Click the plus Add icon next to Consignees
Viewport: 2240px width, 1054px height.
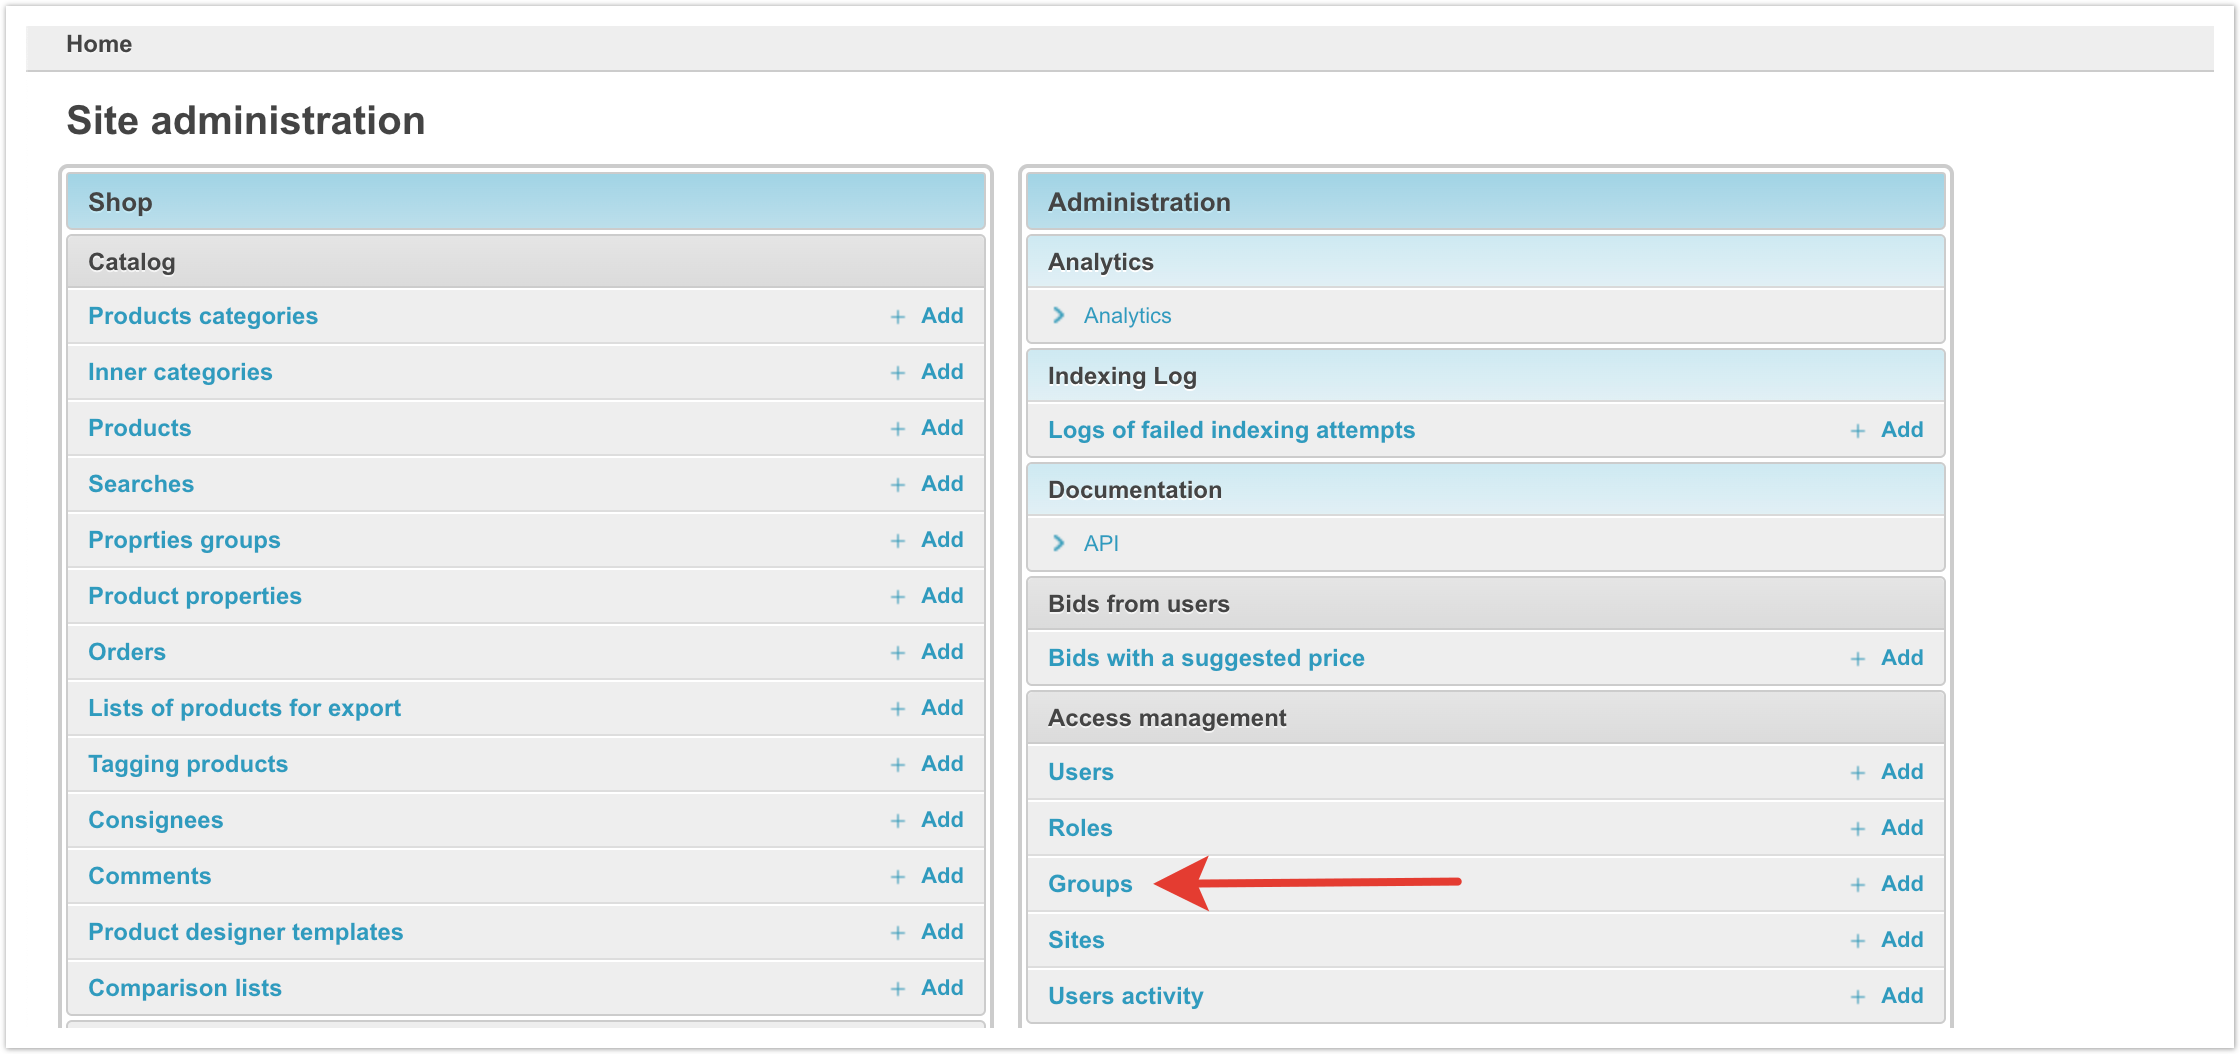[898, 821]
